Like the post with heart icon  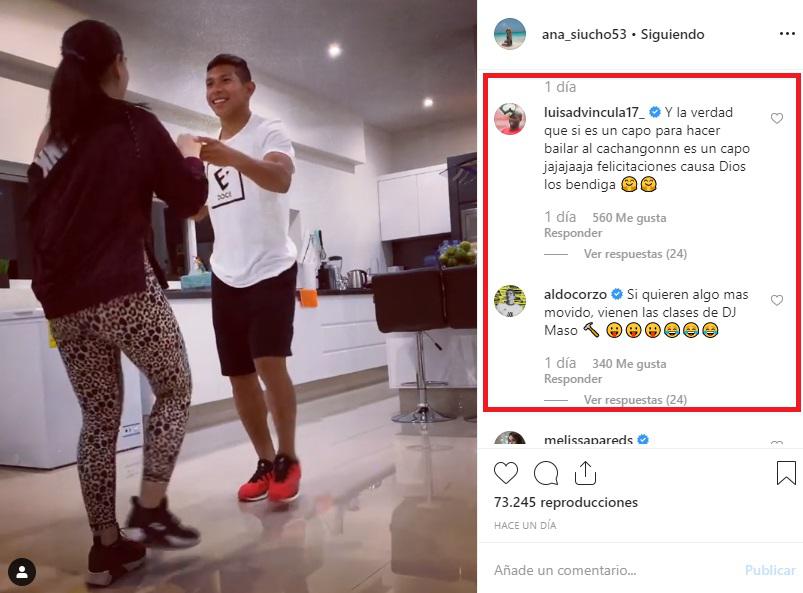coord(506,473)
